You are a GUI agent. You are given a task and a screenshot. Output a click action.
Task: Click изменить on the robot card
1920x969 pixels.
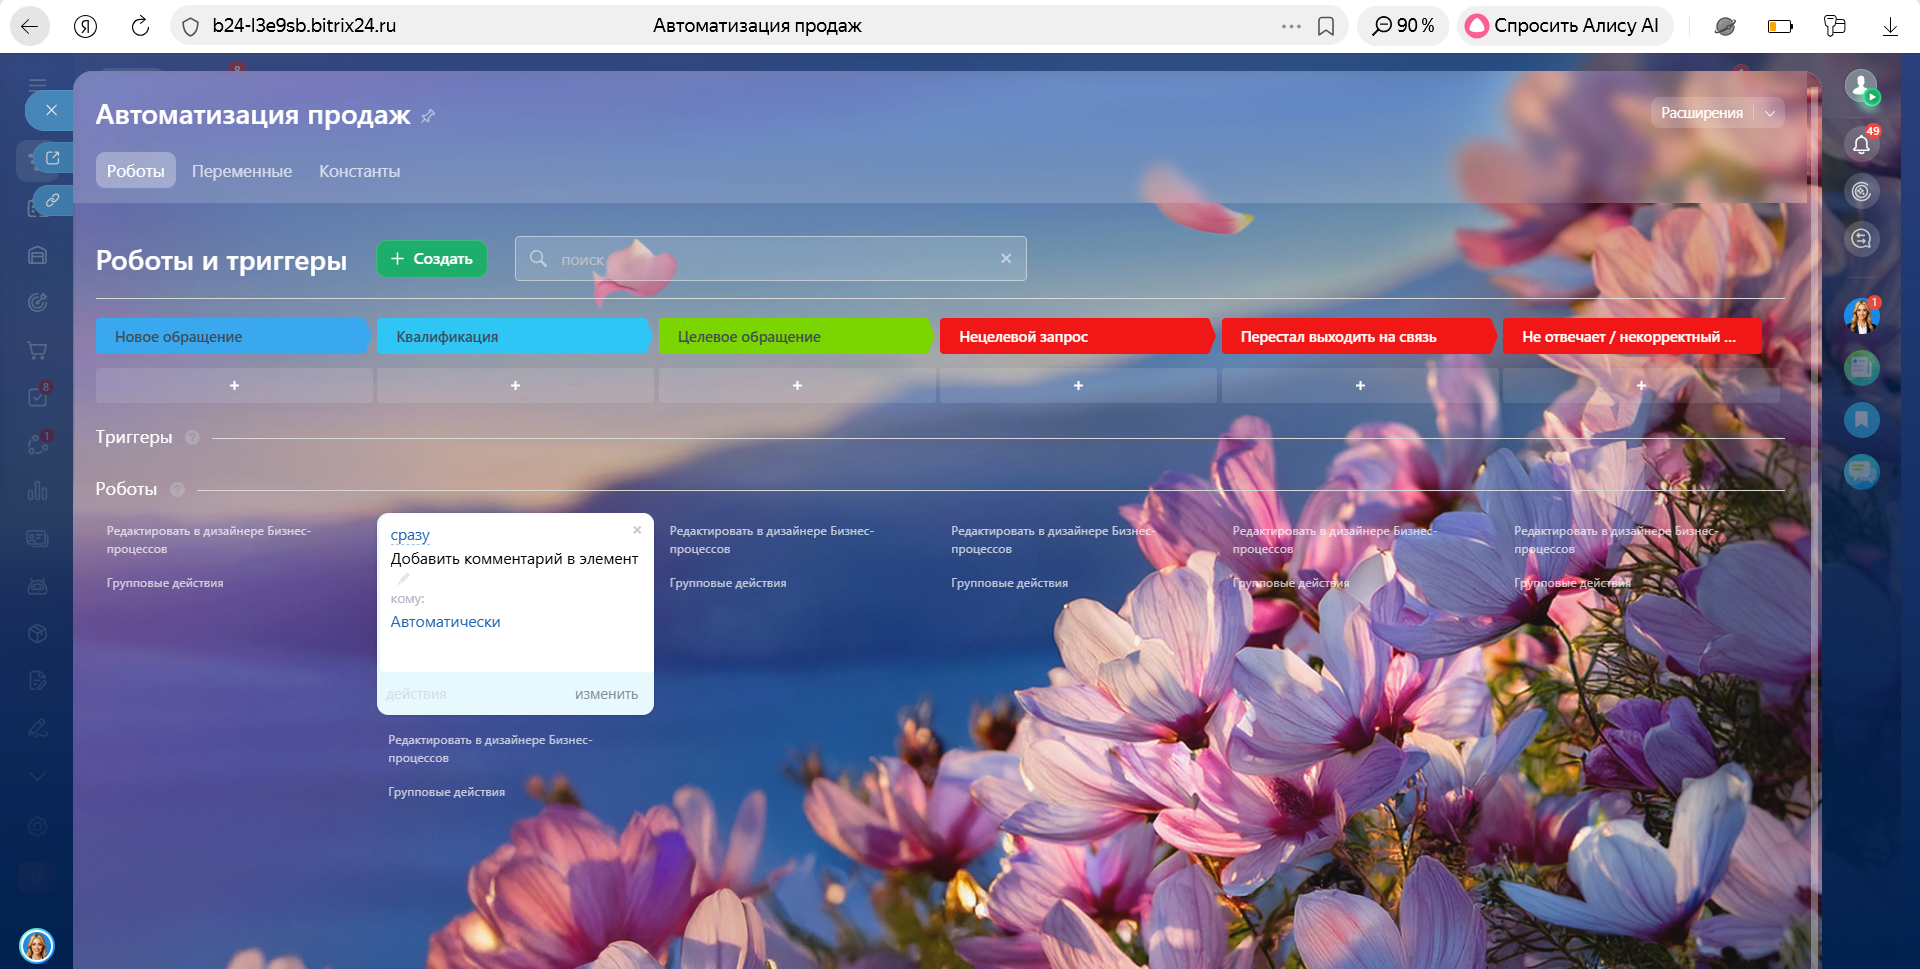606,694
